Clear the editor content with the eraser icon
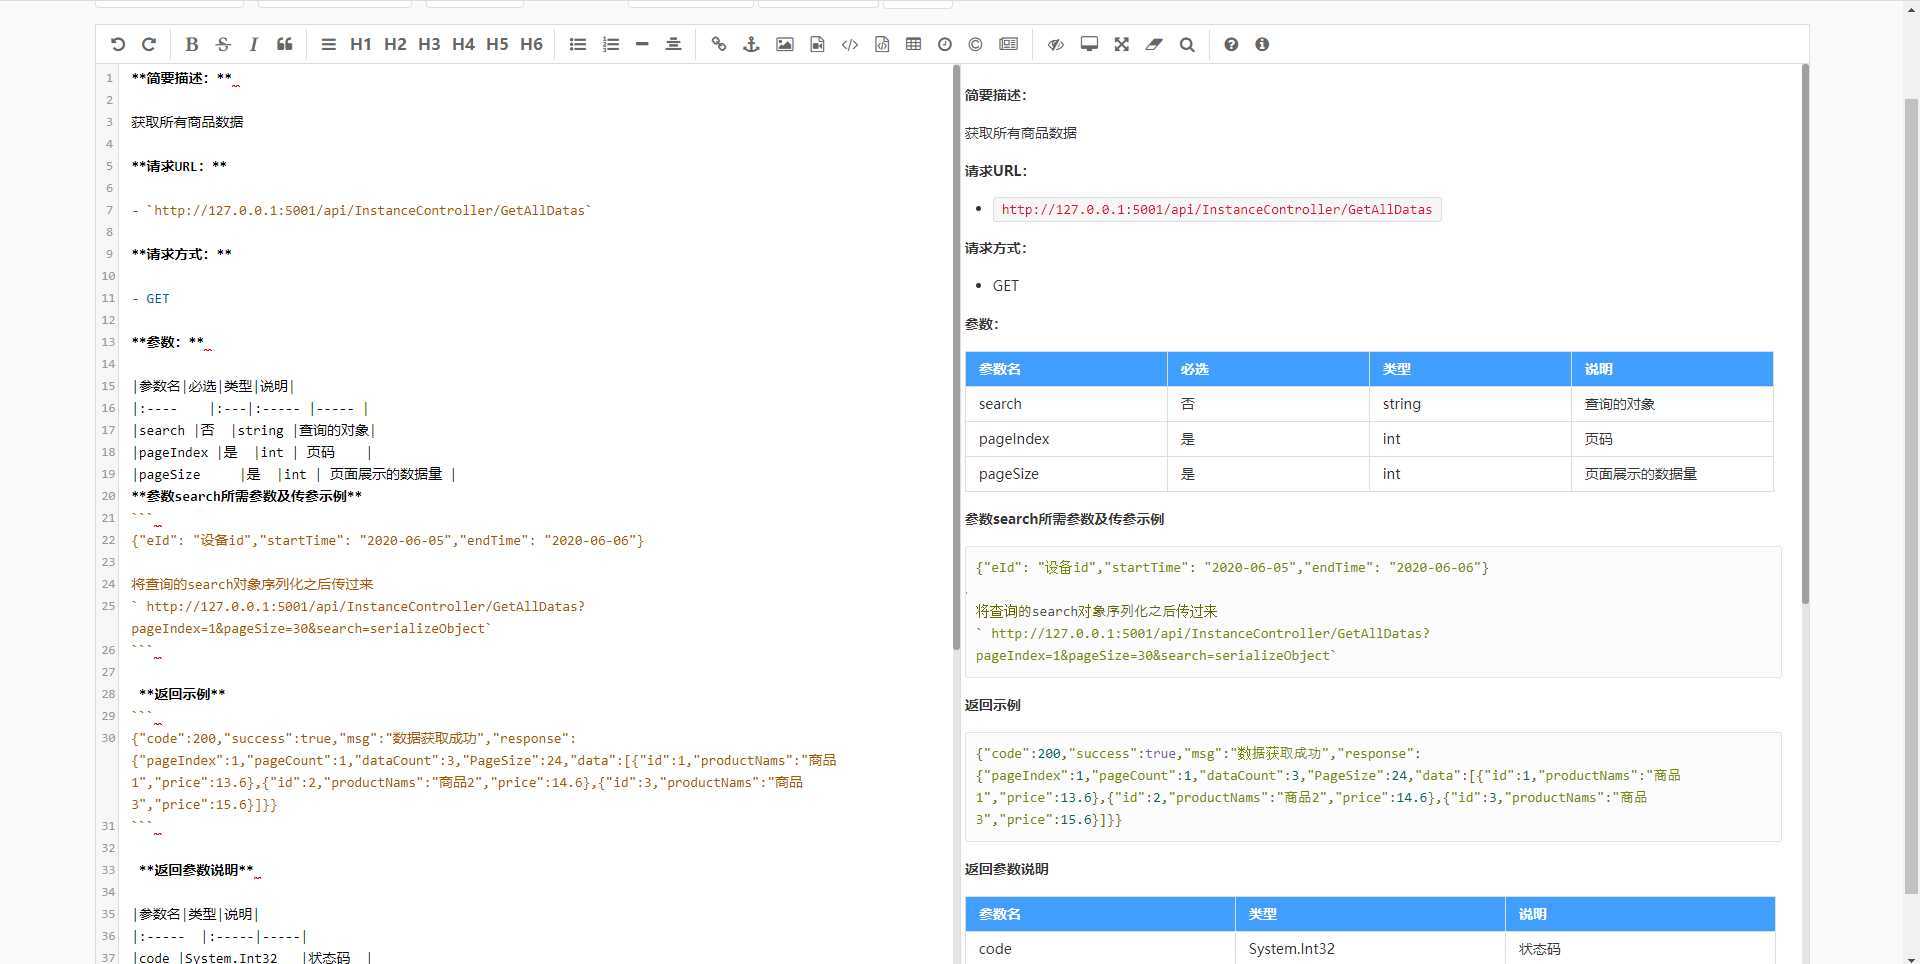This screenshot has height=964, width=1920. click(1154, 44)
